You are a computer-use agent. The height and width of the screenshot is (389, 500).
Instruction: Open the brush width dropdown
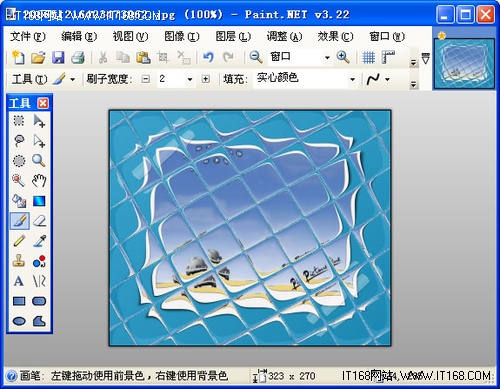[190, 79]
